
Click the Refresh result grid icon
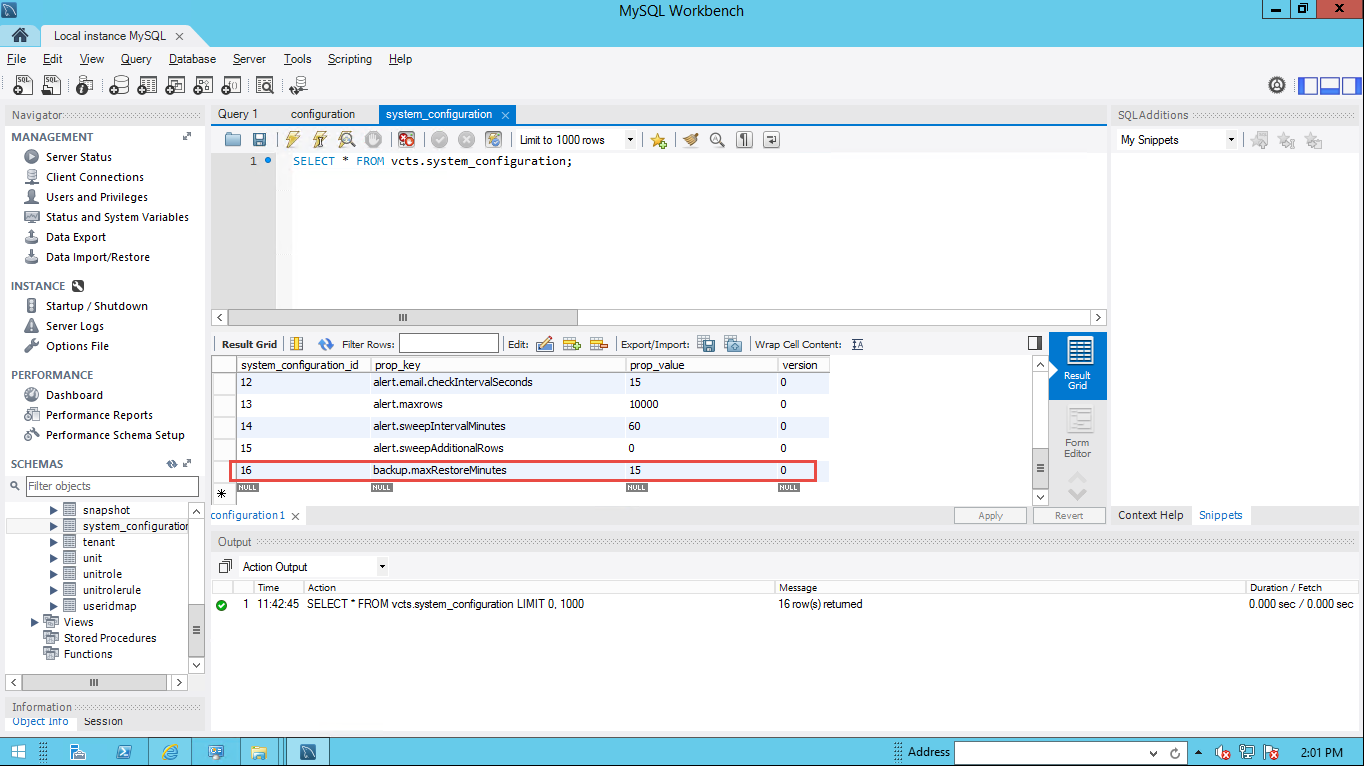pos(325,344)
